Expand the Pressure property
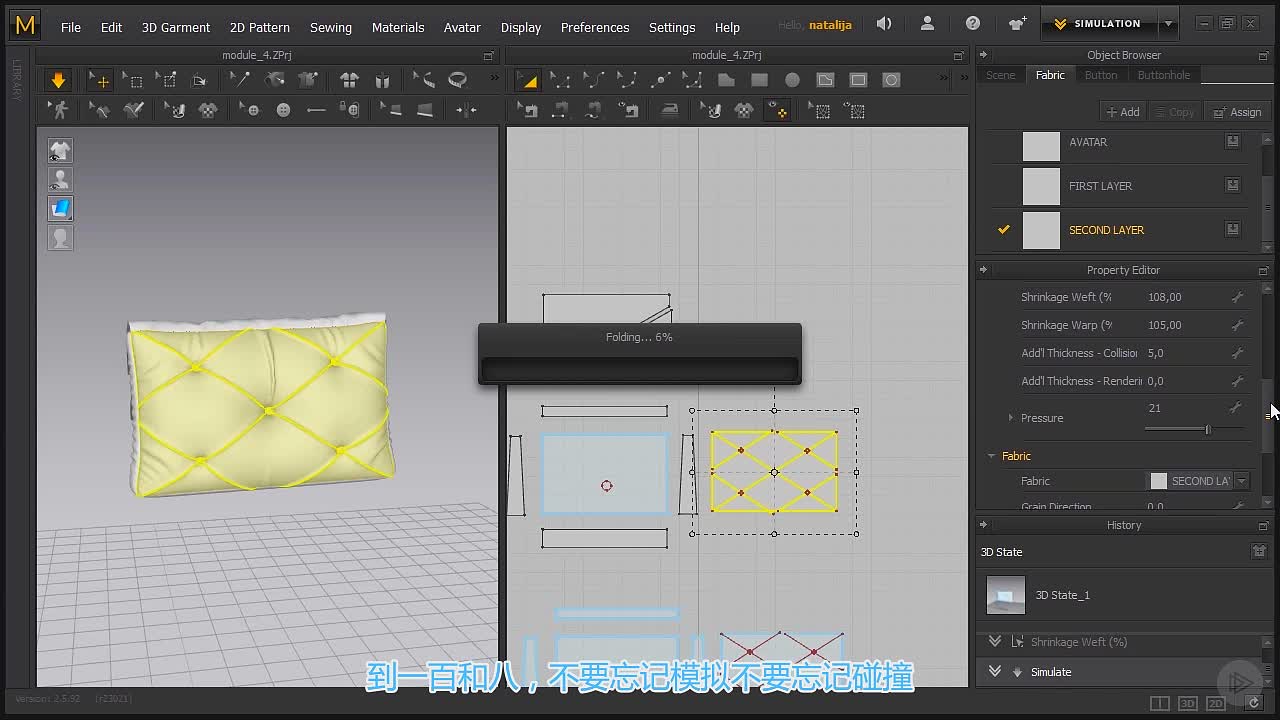1280x720 pixels. click(1010, 418)
